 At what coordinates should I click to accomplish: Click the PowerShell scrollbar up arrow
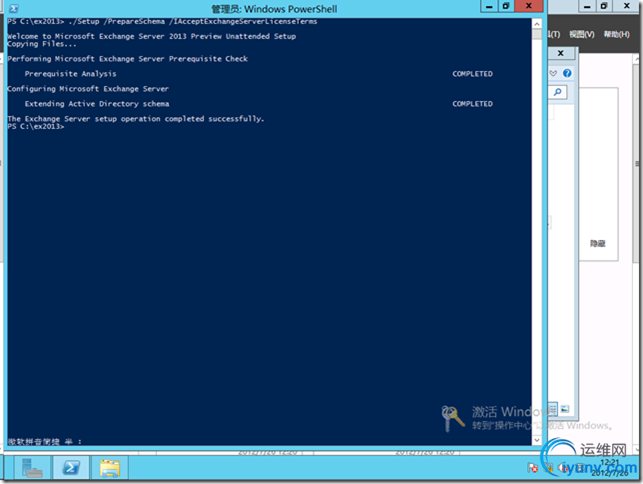537,24
